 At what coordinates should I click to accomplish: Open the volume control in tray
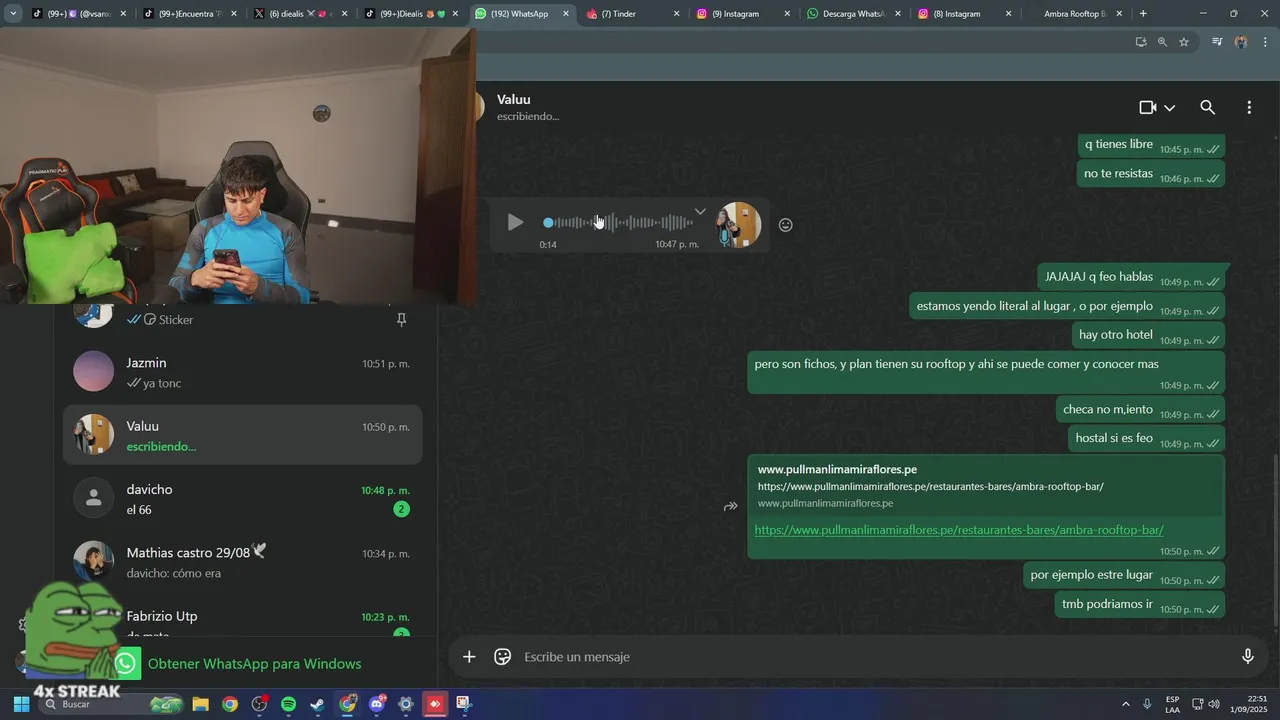pyautogui.click(x=1214, y=704)
